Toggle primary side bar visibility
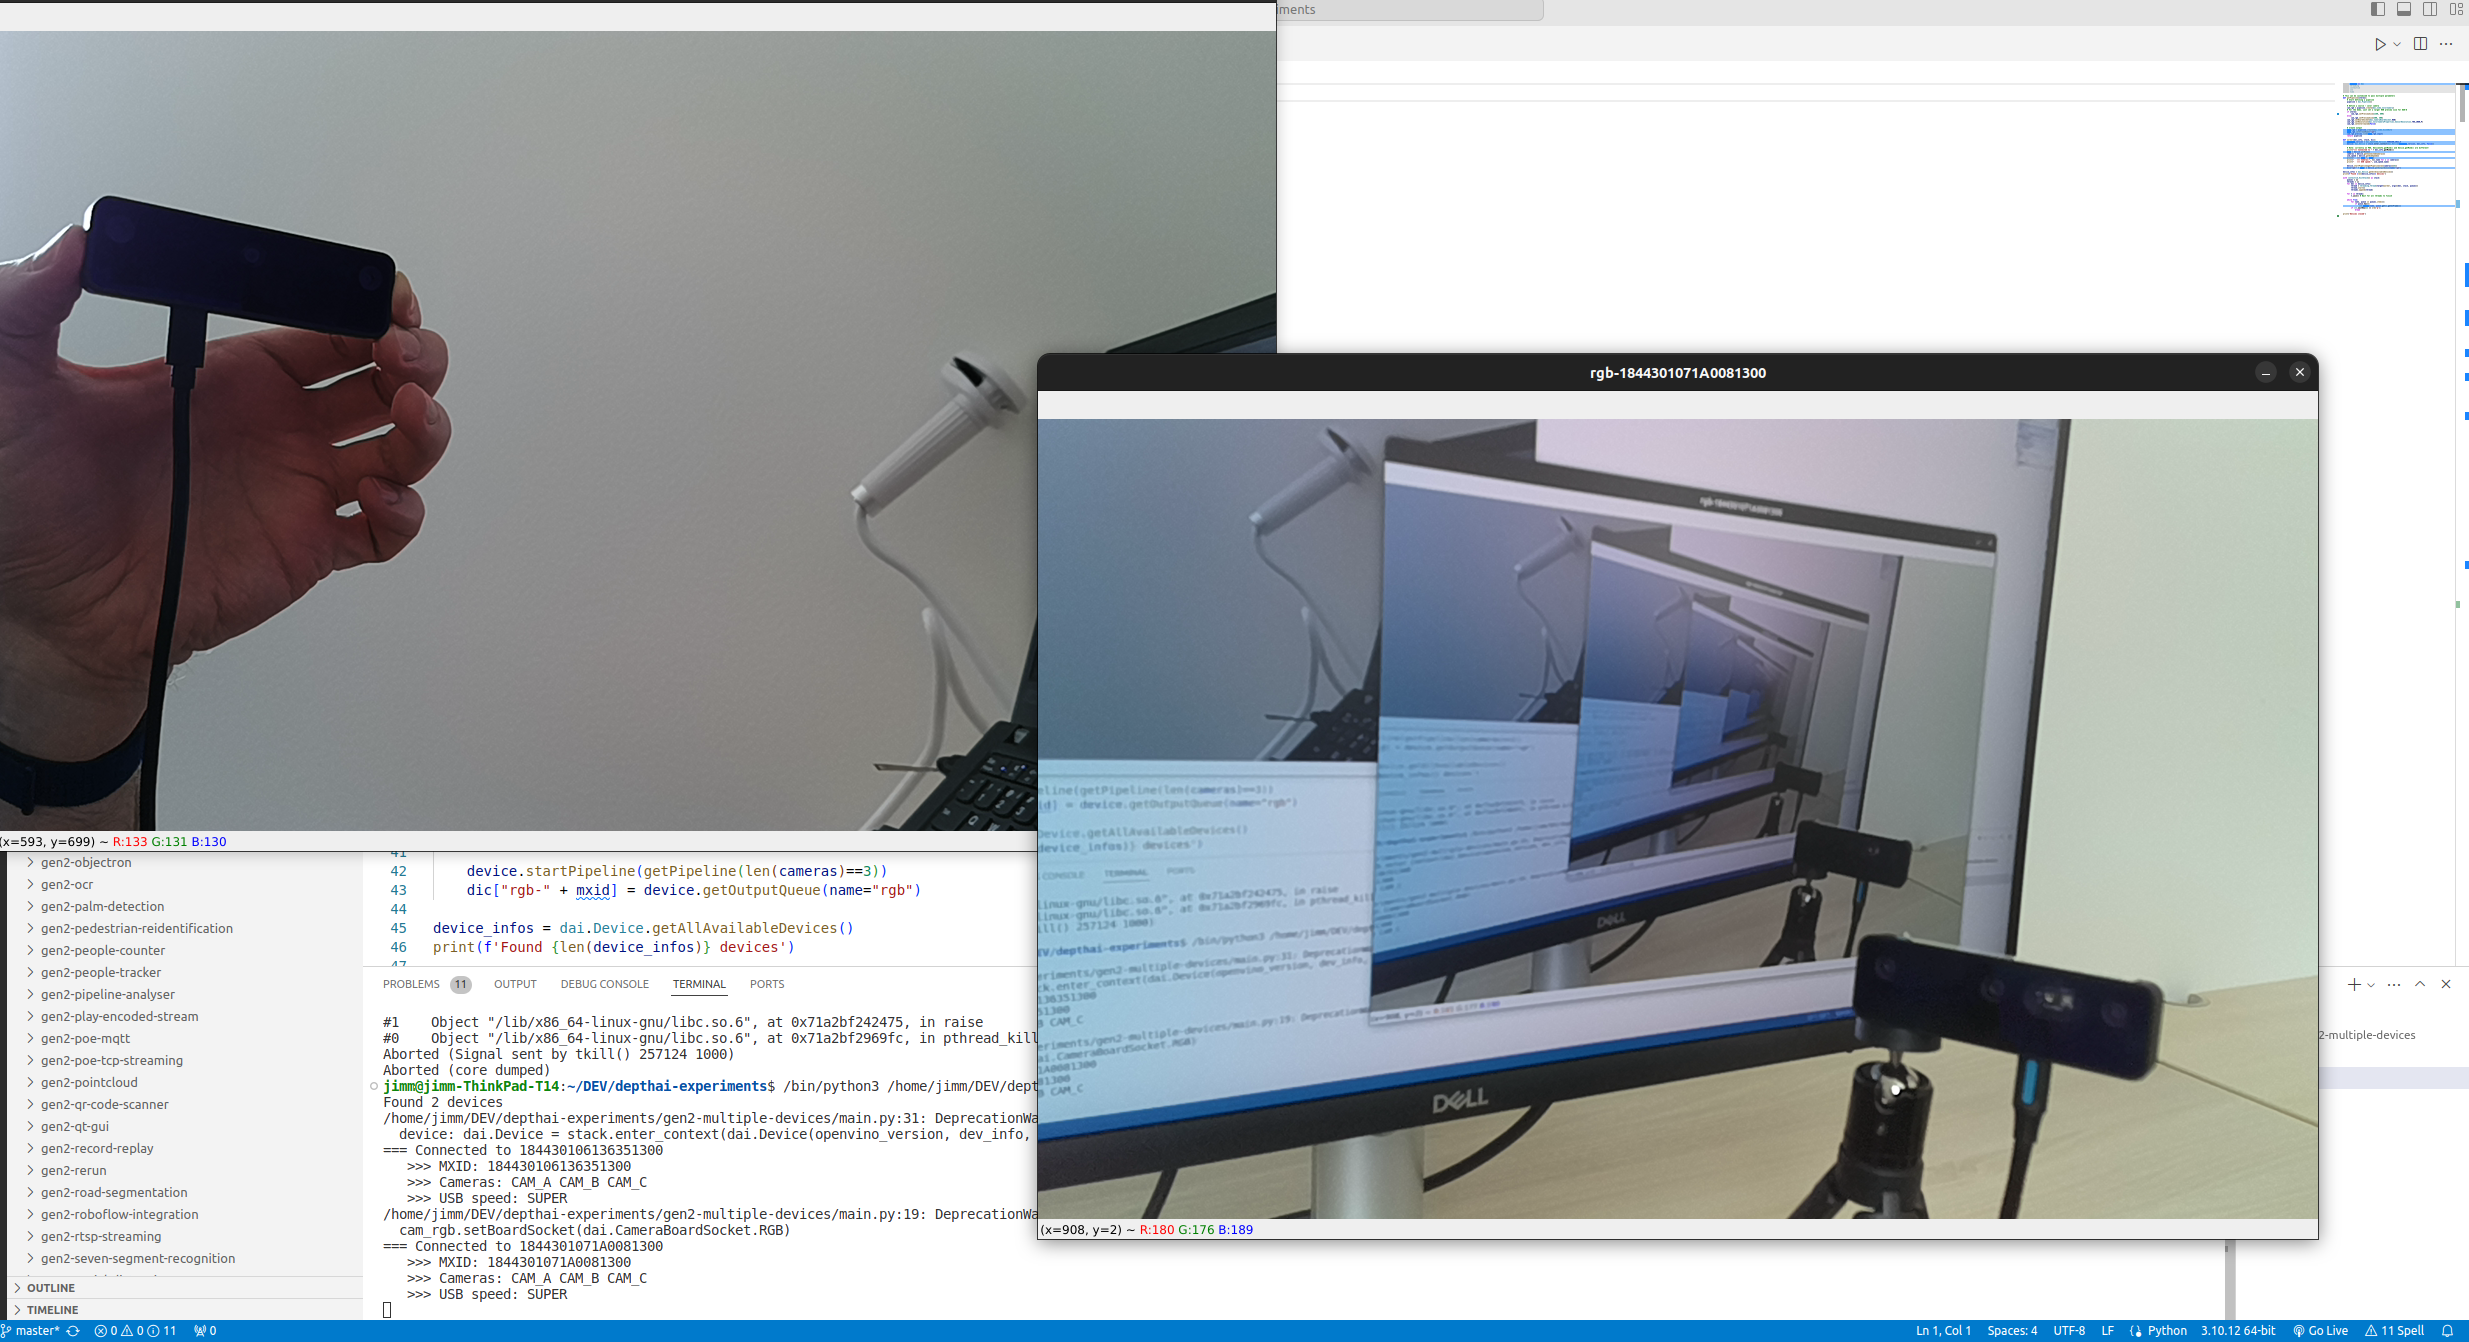 pyautogui.click(x=2378, y=9)
